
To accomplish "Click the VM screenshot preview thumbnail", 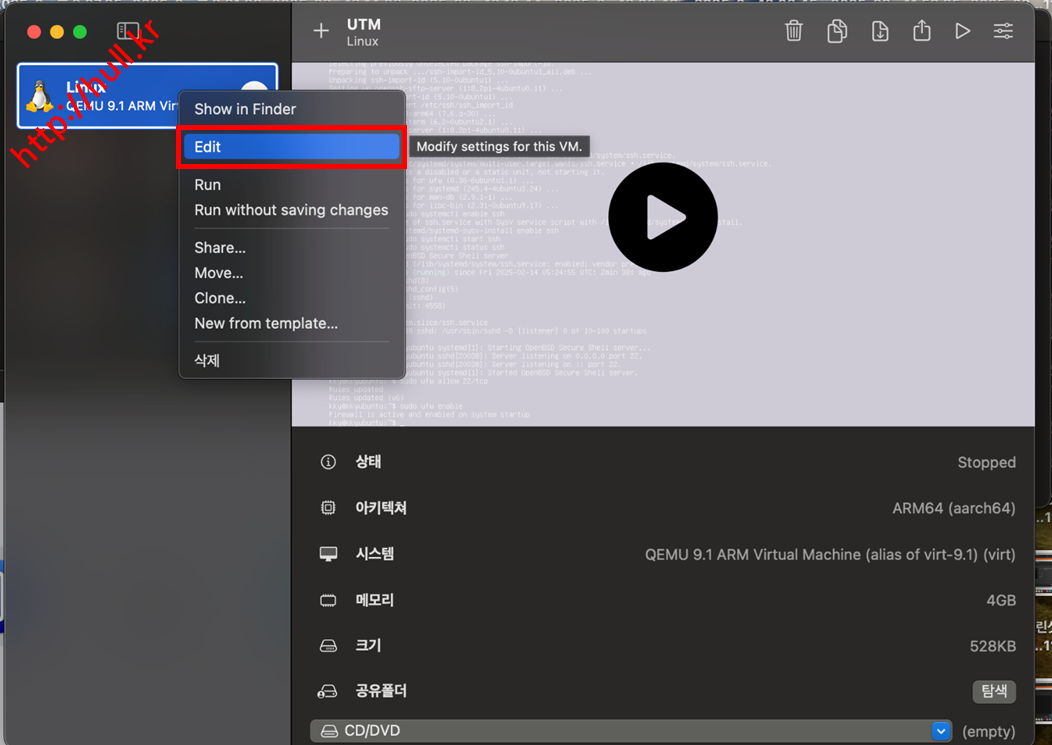I will tap(663, 244).
